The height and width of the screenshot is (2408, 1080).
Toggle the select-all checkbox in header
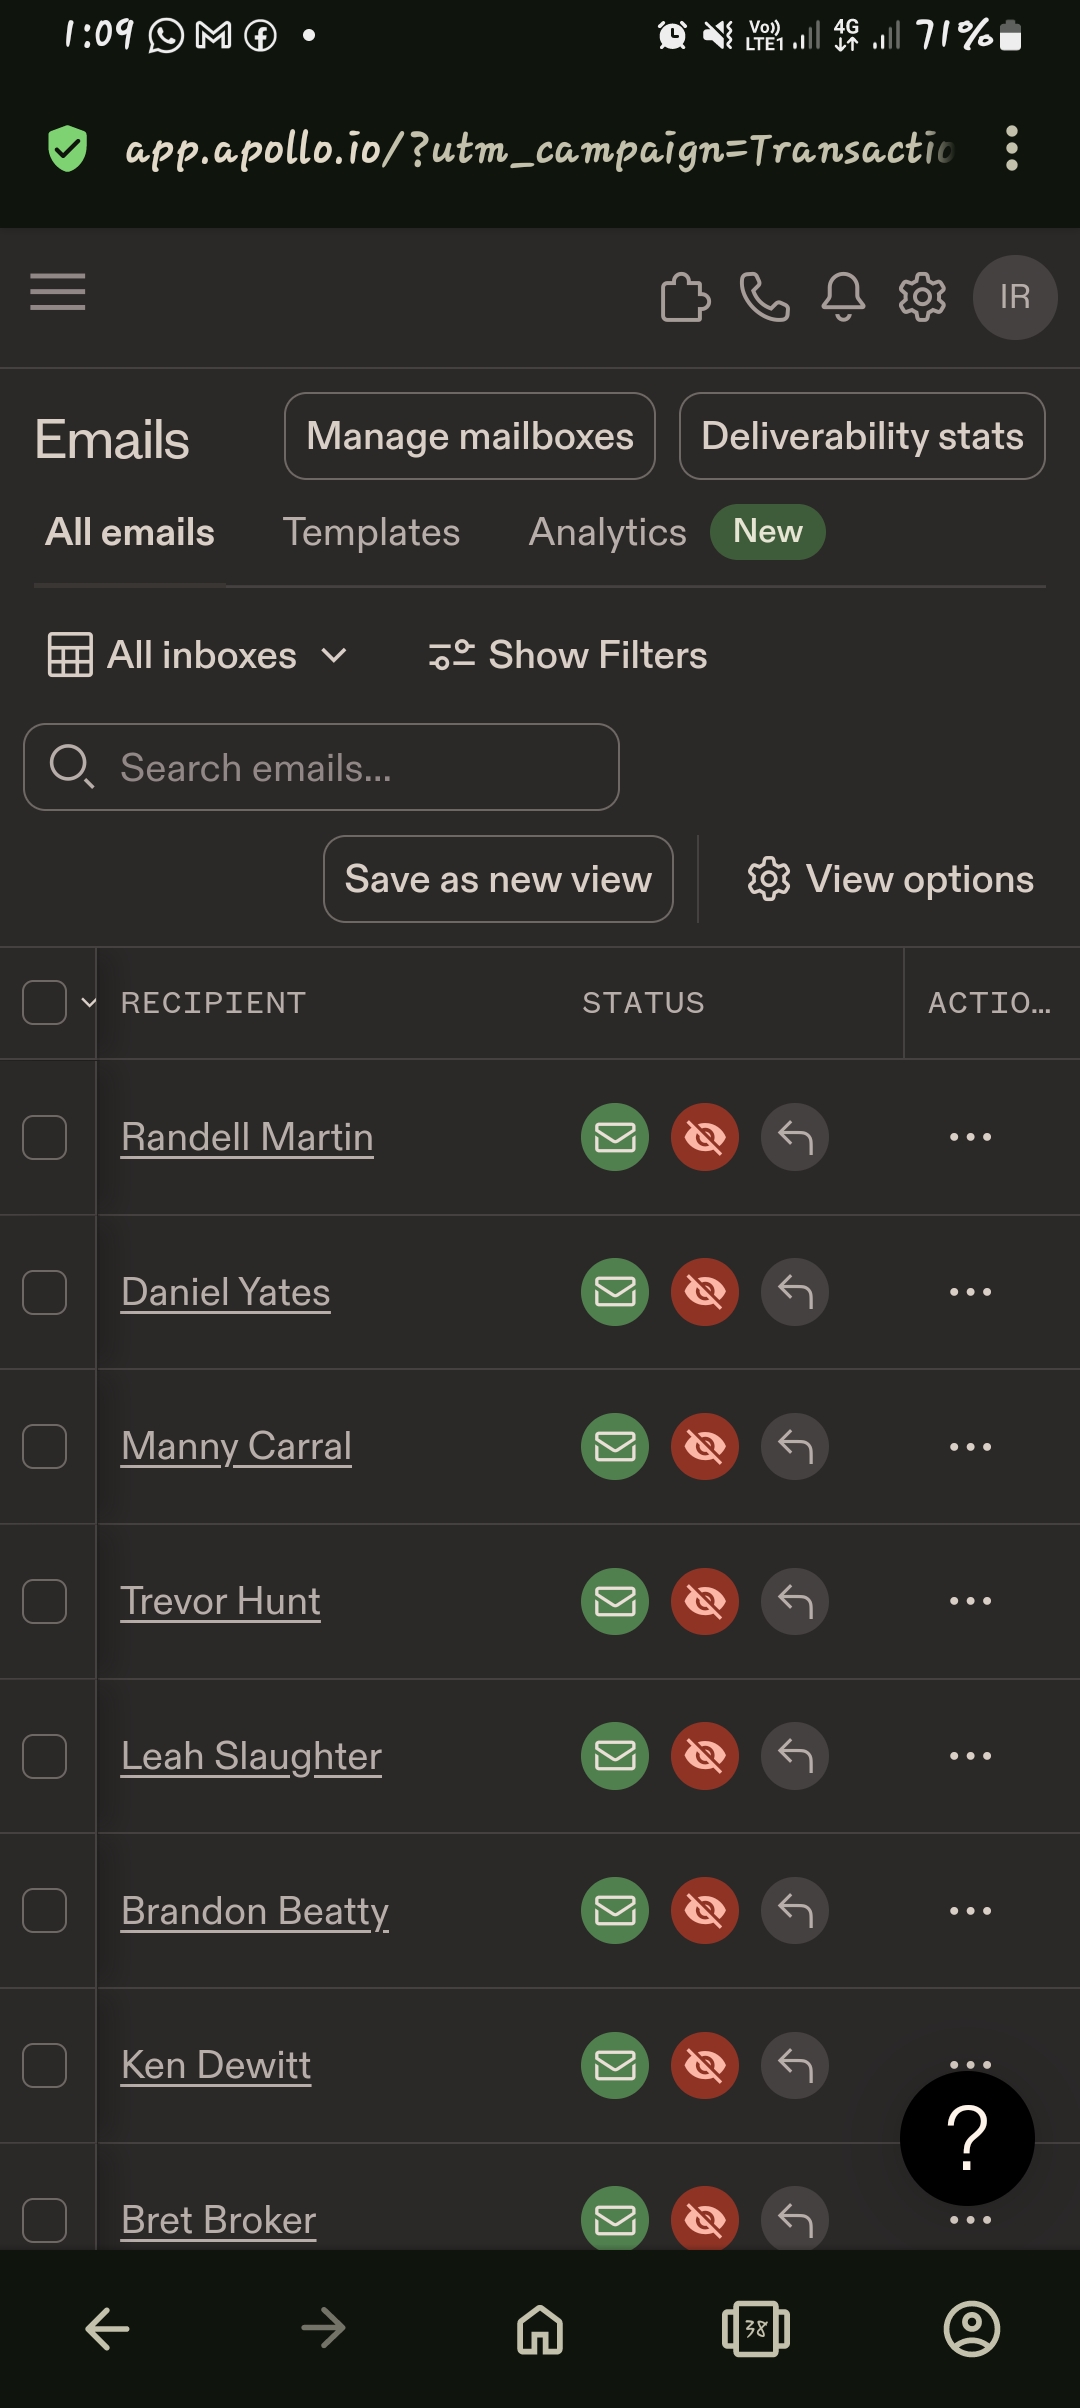(45, 1002)
